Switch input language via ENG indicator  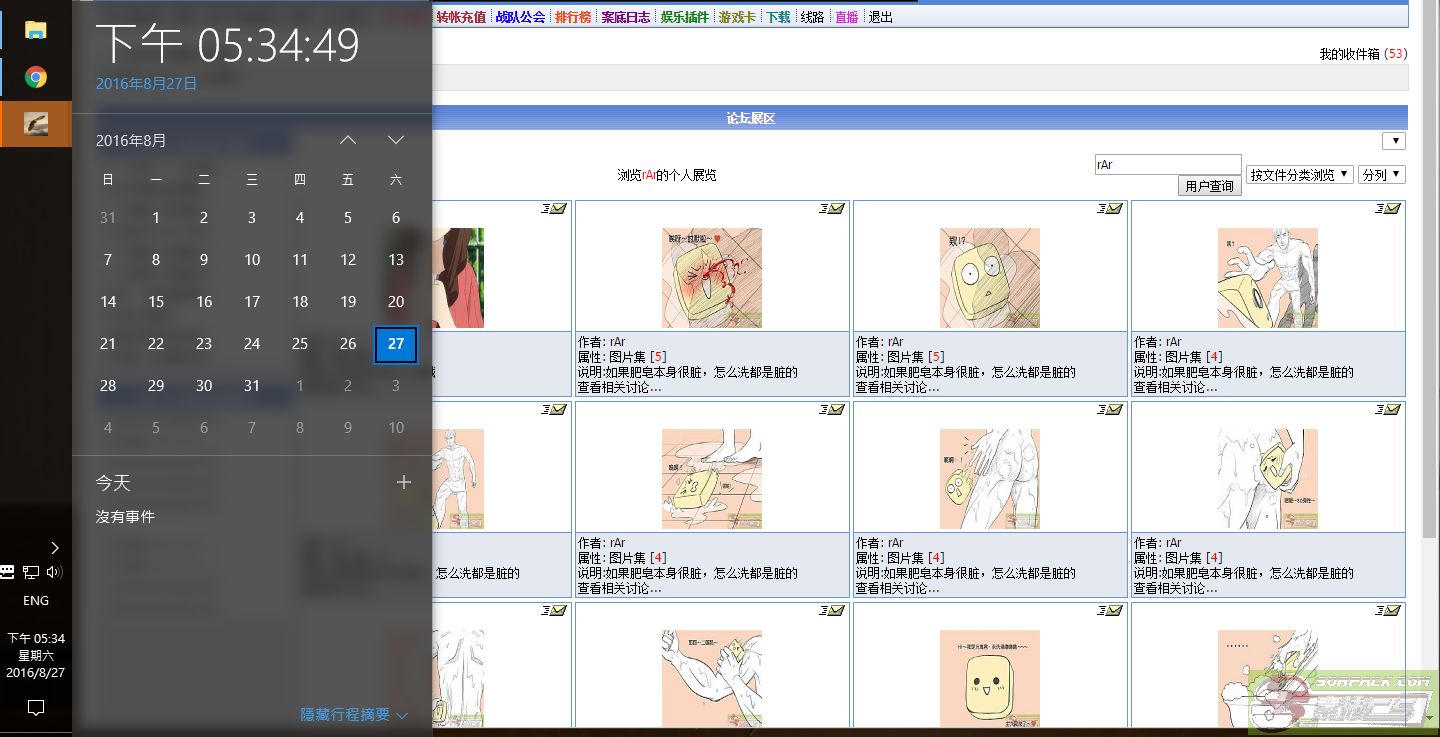[36, 601]
